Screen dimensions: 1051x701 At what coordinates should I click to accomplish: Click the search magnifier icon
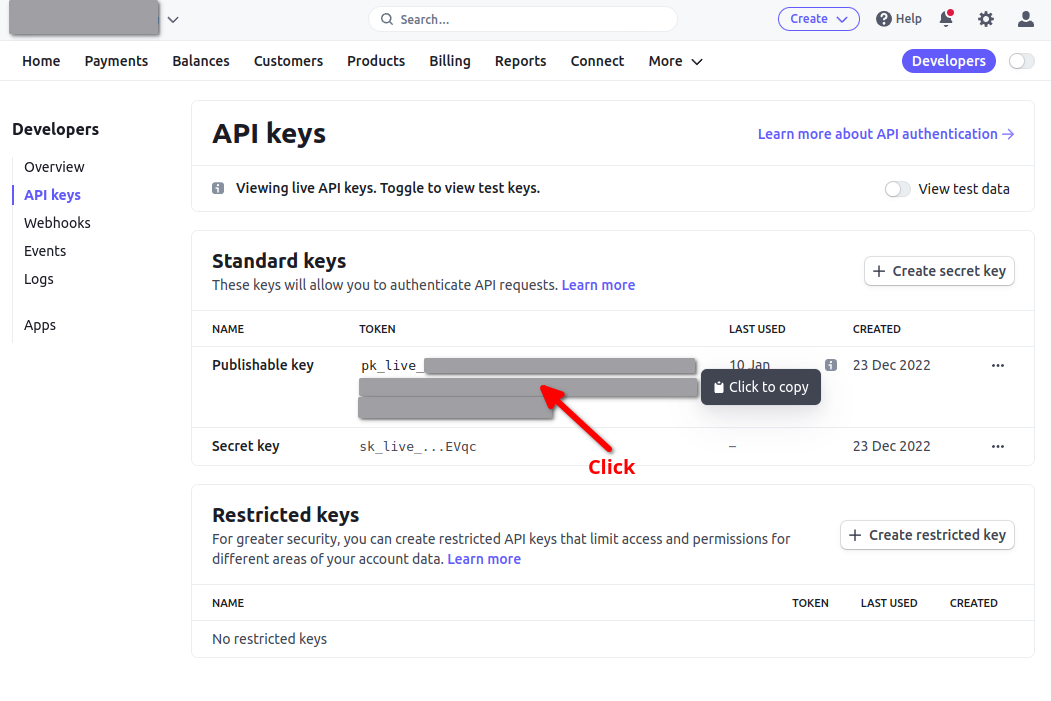point(387,19)
